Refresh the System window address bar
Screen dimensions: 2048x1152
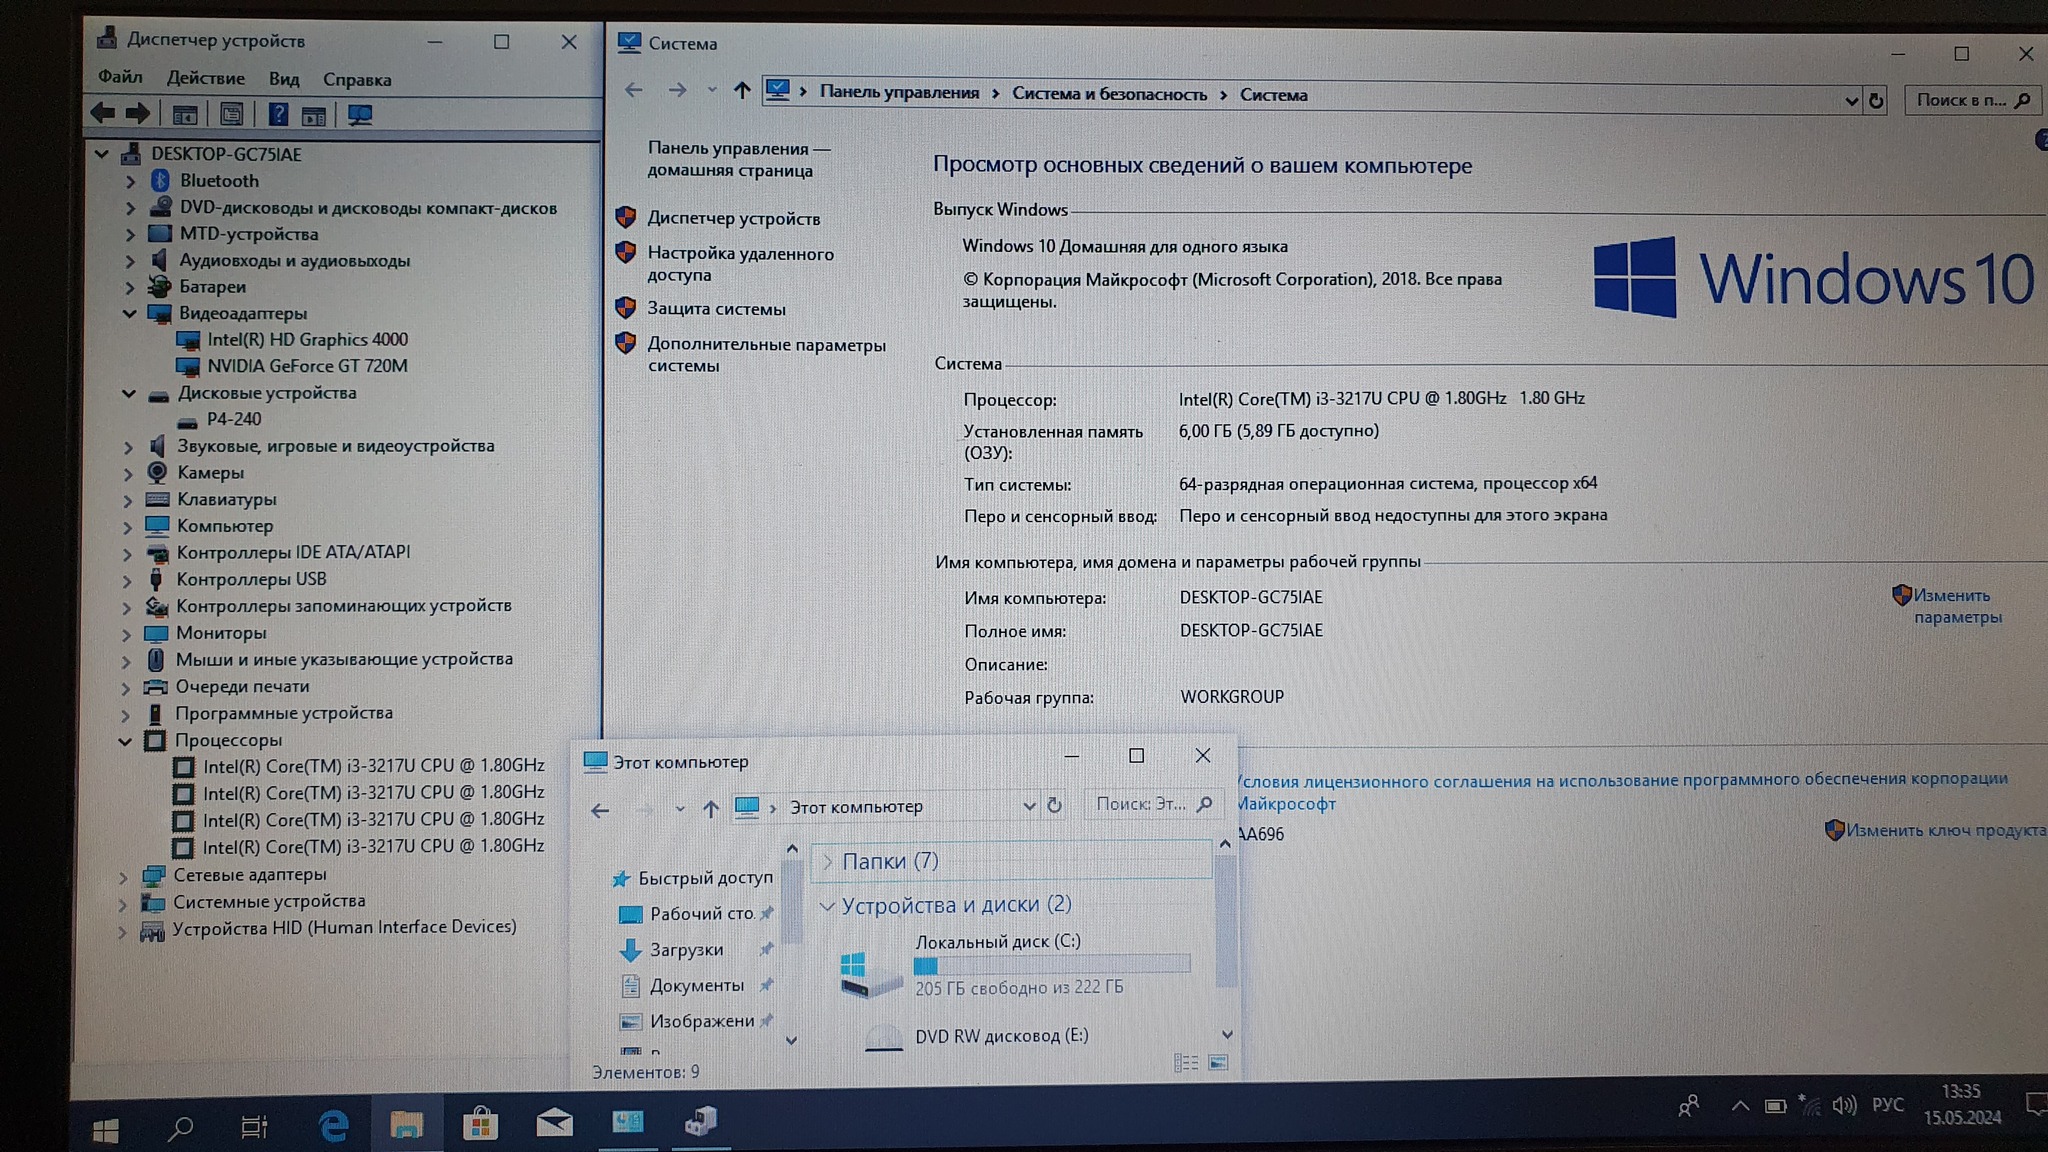1876,100
